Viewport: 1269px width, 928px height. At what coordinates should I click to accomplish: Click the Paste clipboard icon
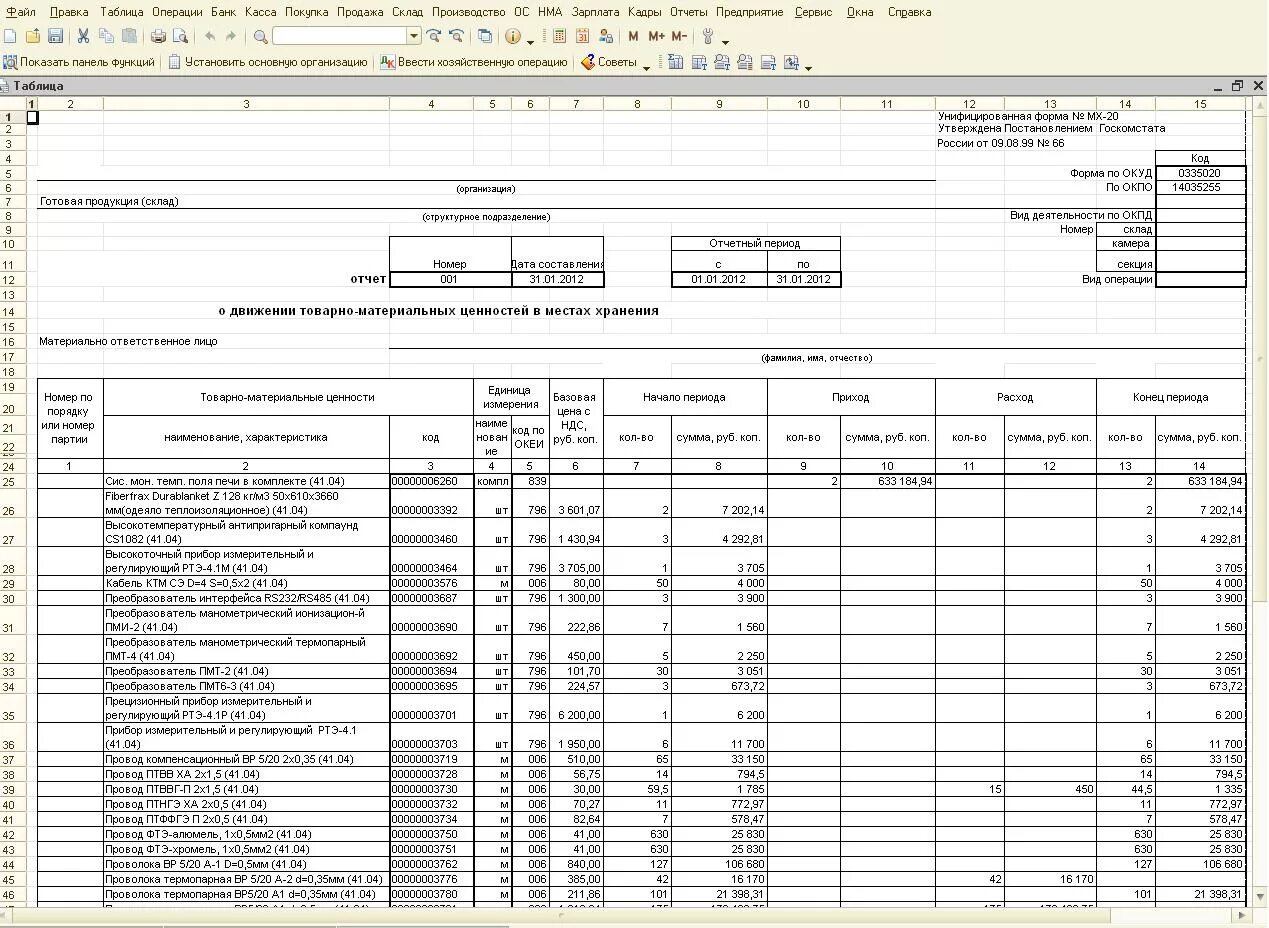(x=129, y=36)
